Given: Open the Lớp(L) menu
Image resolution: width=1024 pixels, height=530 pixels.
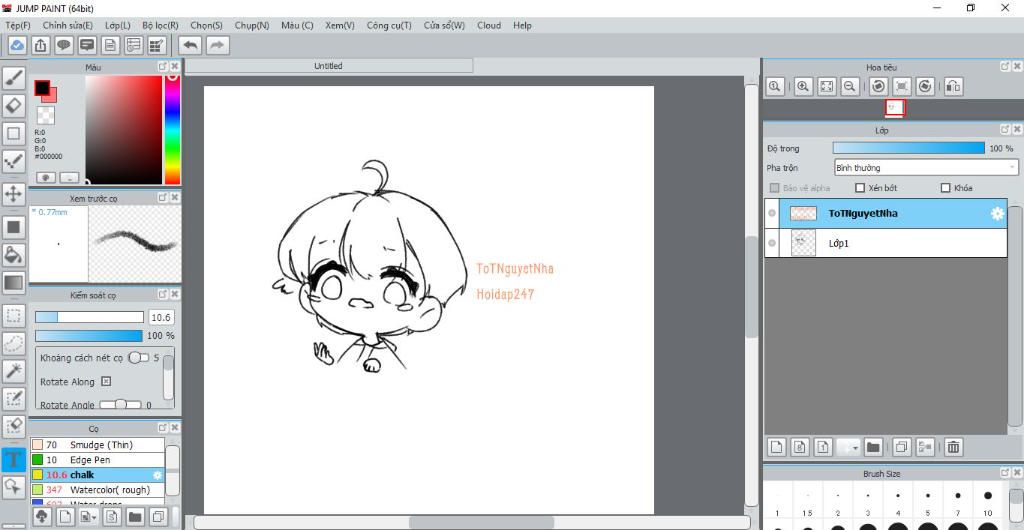Looking at the screenshot, I should click(118, 25).
